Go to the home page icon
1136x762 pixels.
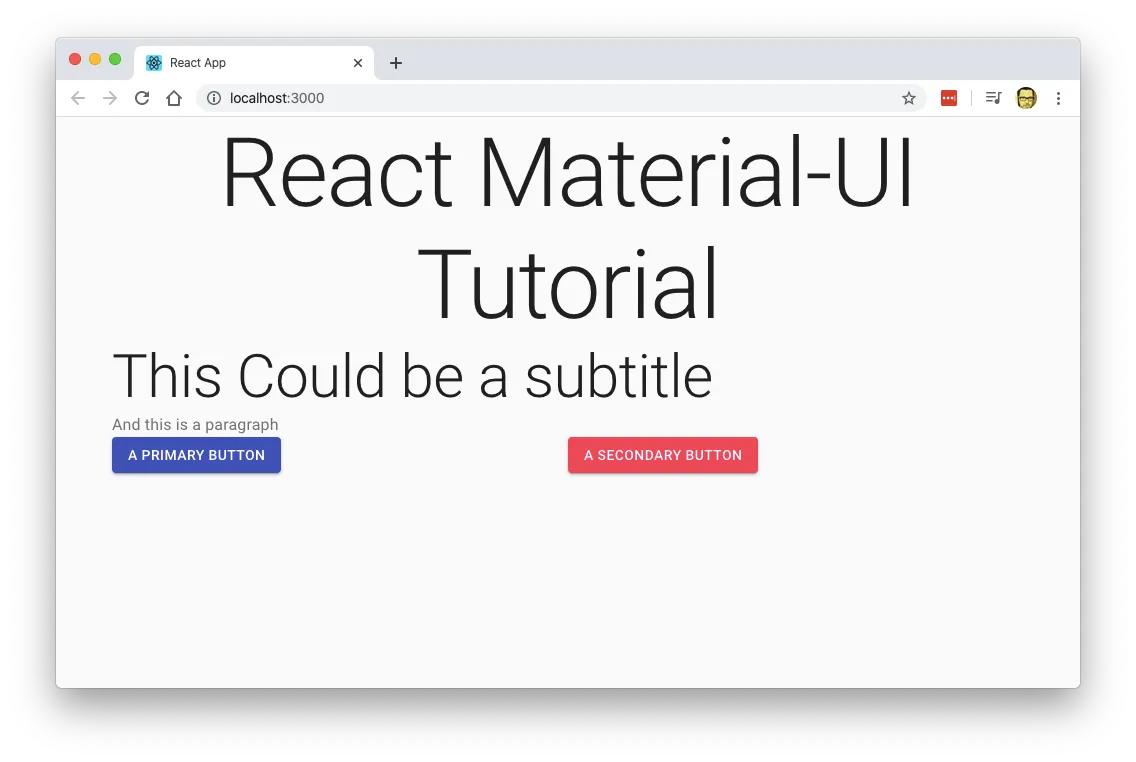pyautogui.click(x=174, y=98)
